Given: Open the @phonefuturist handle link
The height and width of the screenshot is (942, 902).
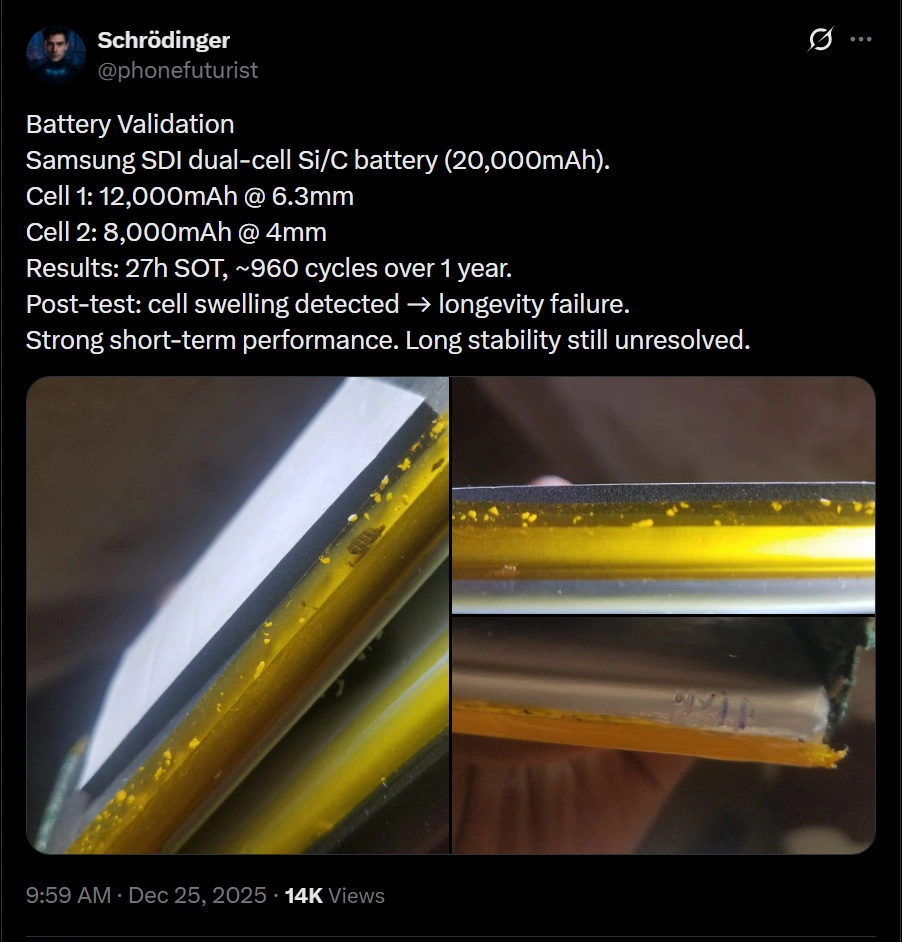Looking at the screenshot, I should pyautogui.click(x=178, y=70).
